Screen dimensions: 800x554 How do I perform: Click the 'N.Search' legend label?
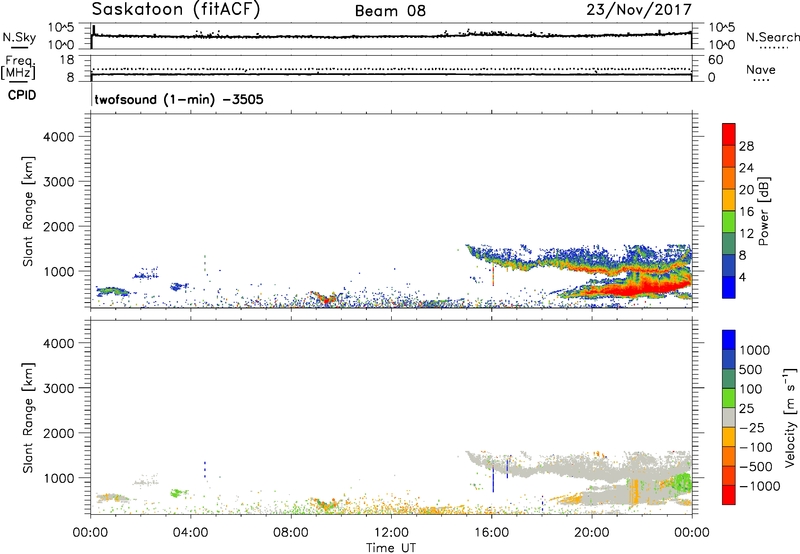pos(772,37)
